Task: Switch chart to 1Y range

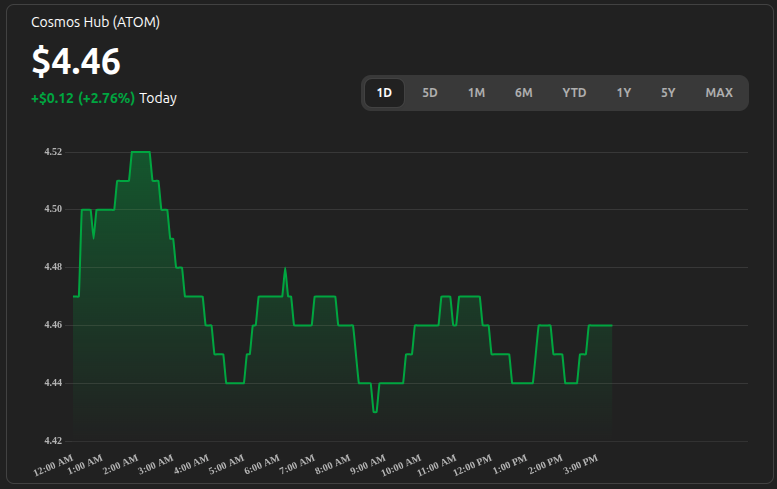Action: 623,93
